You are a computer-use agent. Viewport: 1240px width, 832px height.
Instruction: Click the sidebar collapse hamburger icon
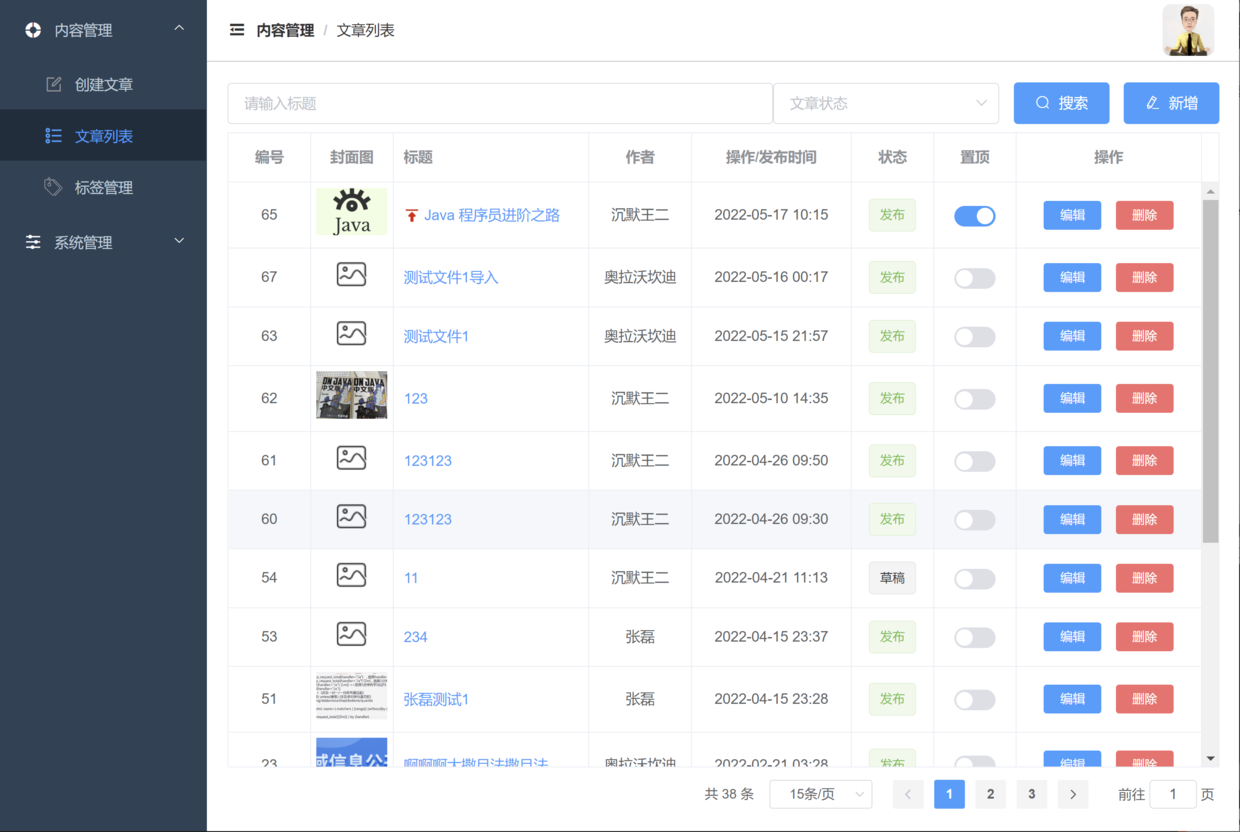(x=237, y=30)
